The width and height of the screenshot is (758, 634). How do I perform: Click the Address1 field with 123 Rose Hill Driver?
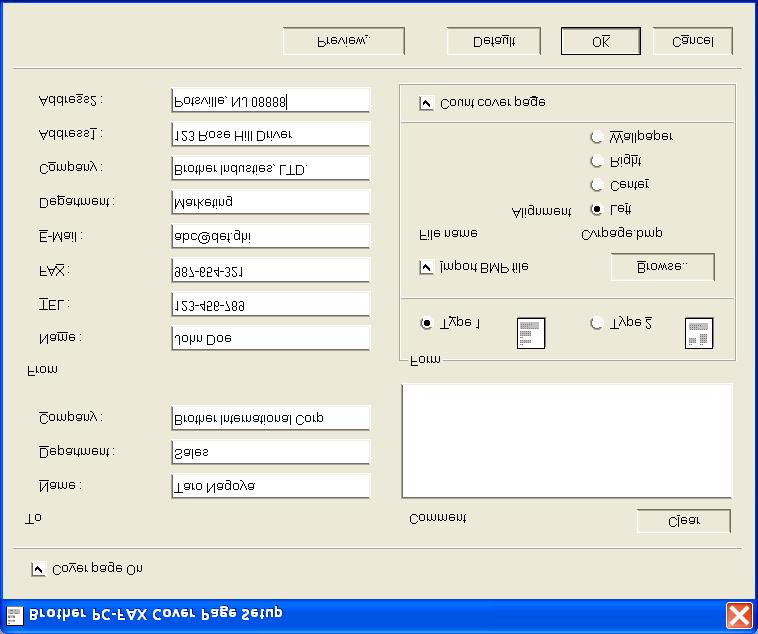coord(271,134)
